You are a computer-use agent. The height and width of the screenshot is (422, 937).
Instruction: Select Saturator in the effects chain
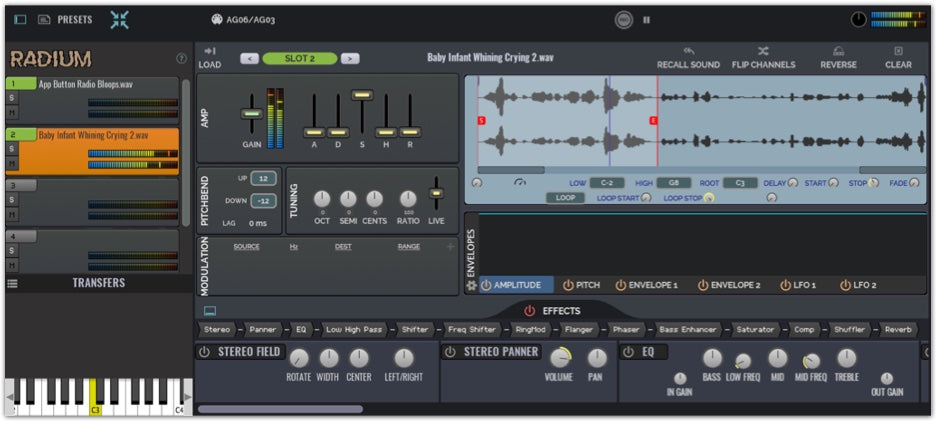tap(755, 329)
